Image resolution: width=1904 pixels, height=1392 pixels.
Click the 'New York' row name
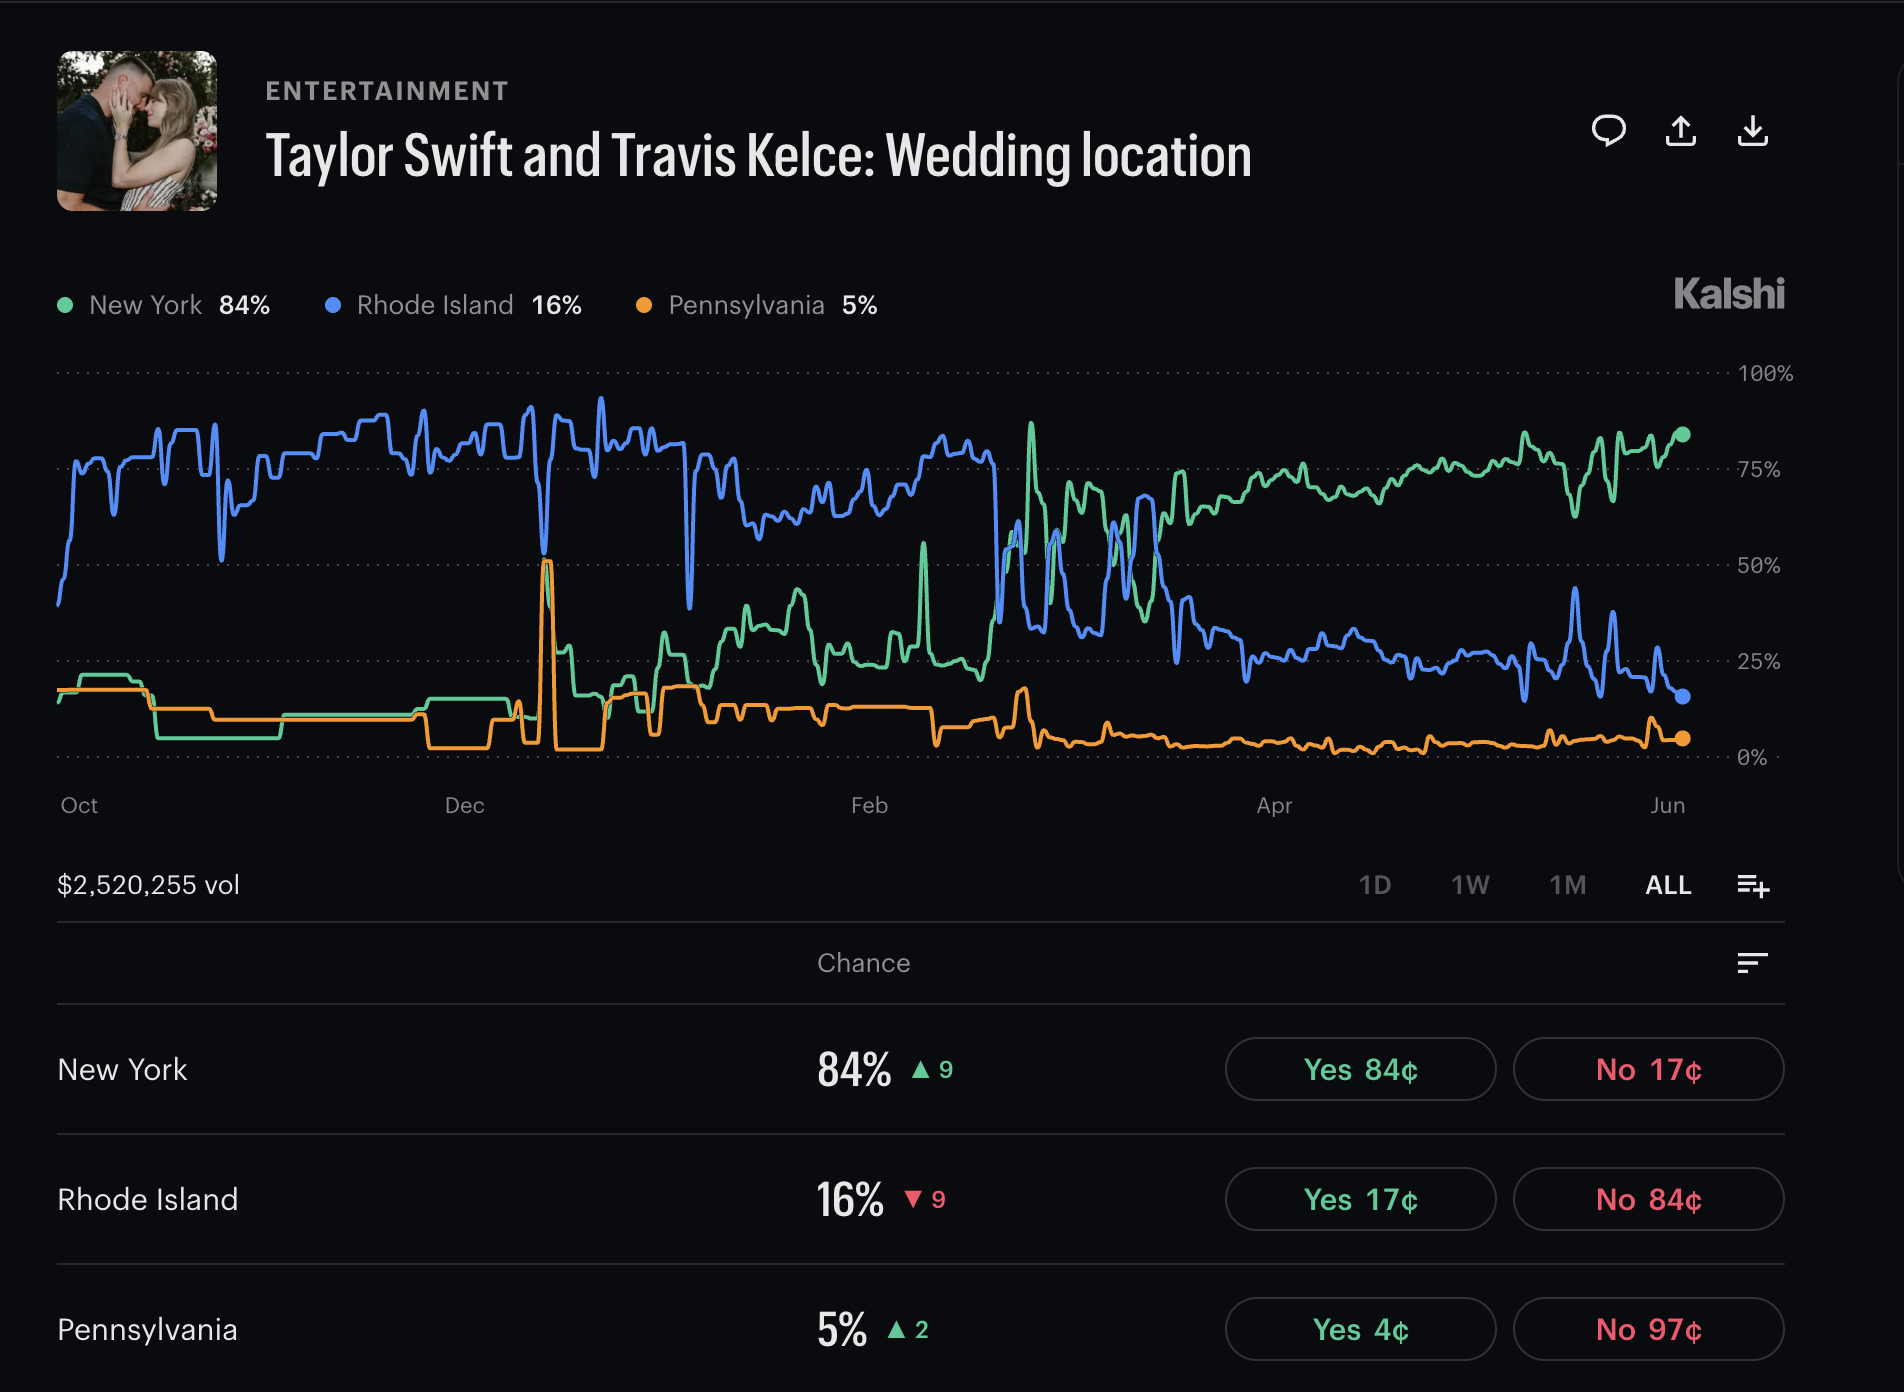(122, 1069)
